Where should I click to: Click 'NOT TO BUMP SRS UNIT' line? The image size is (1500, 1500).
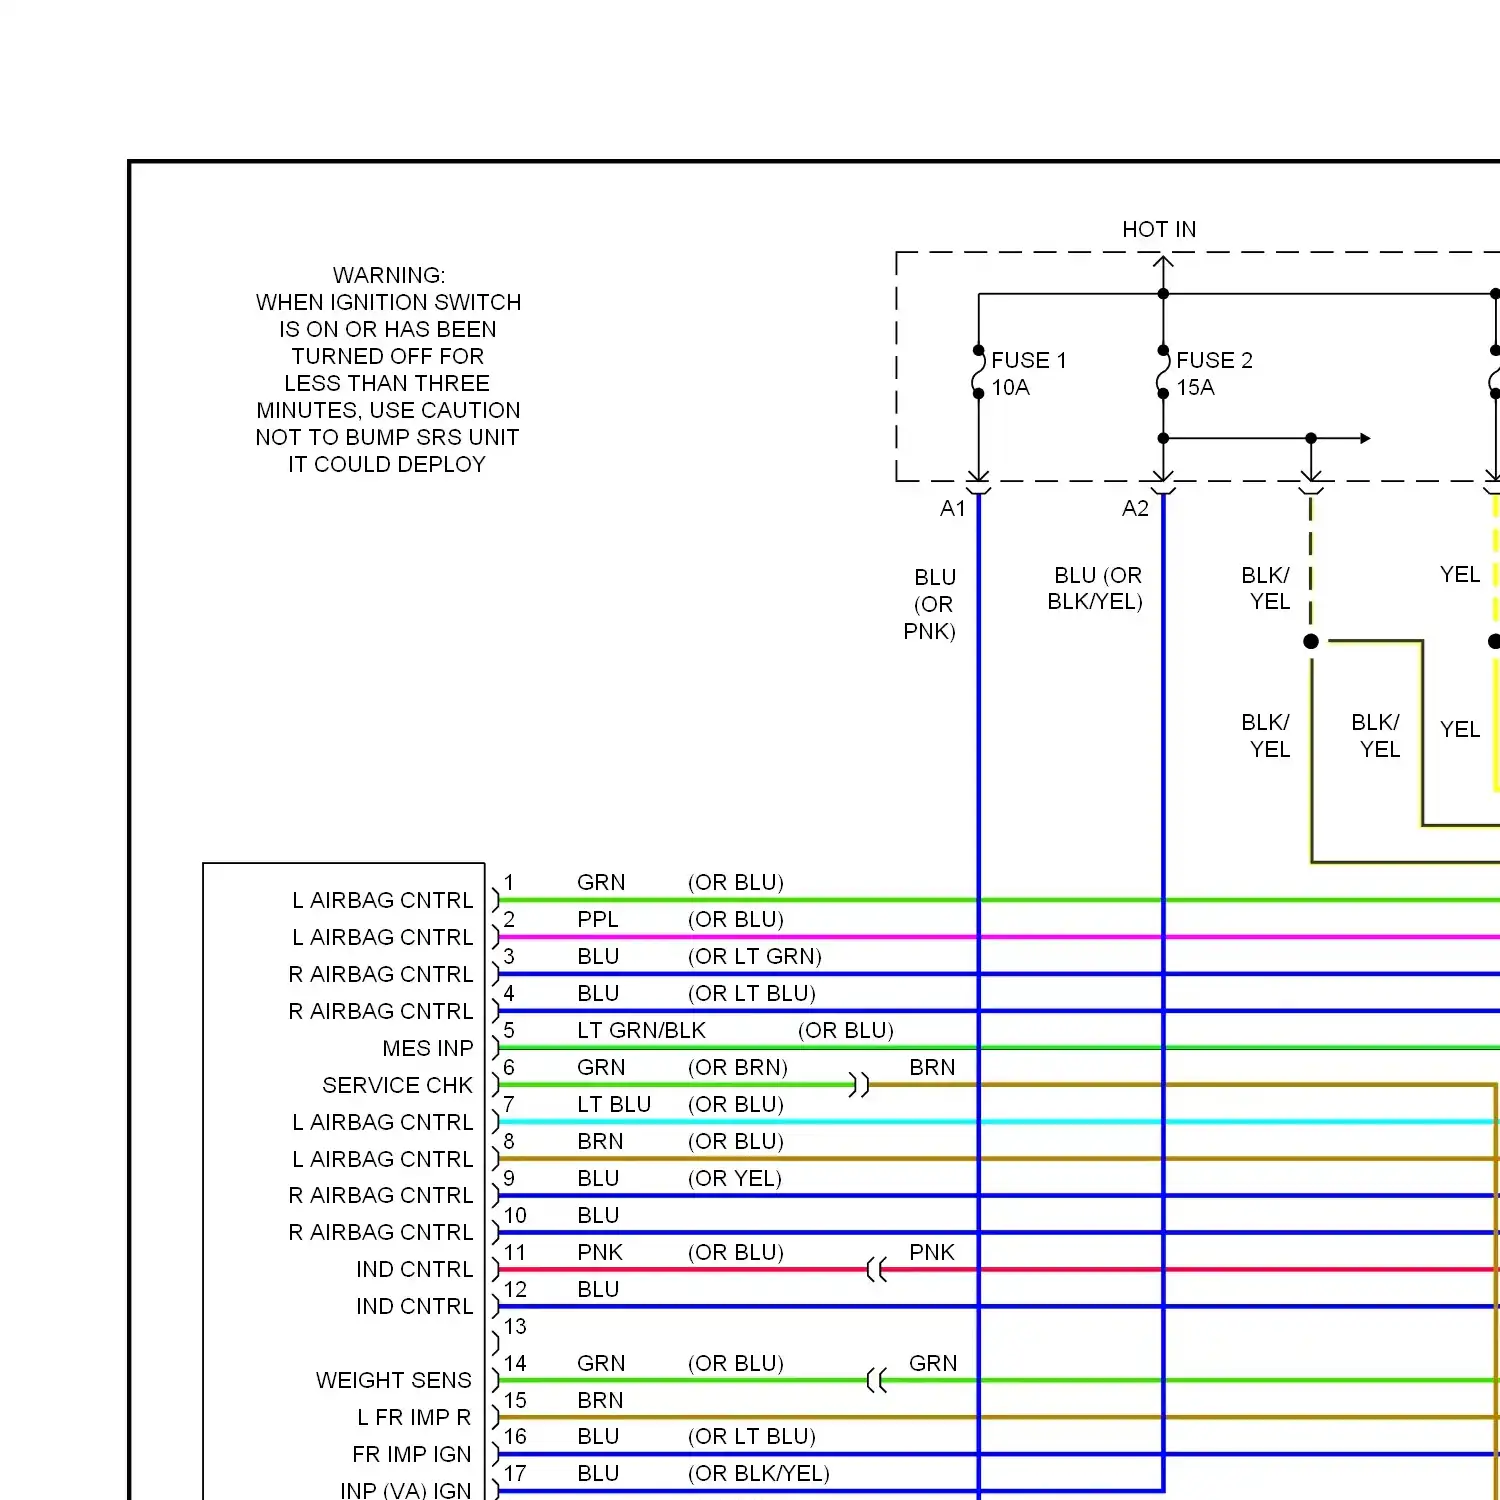pos(387,437)
